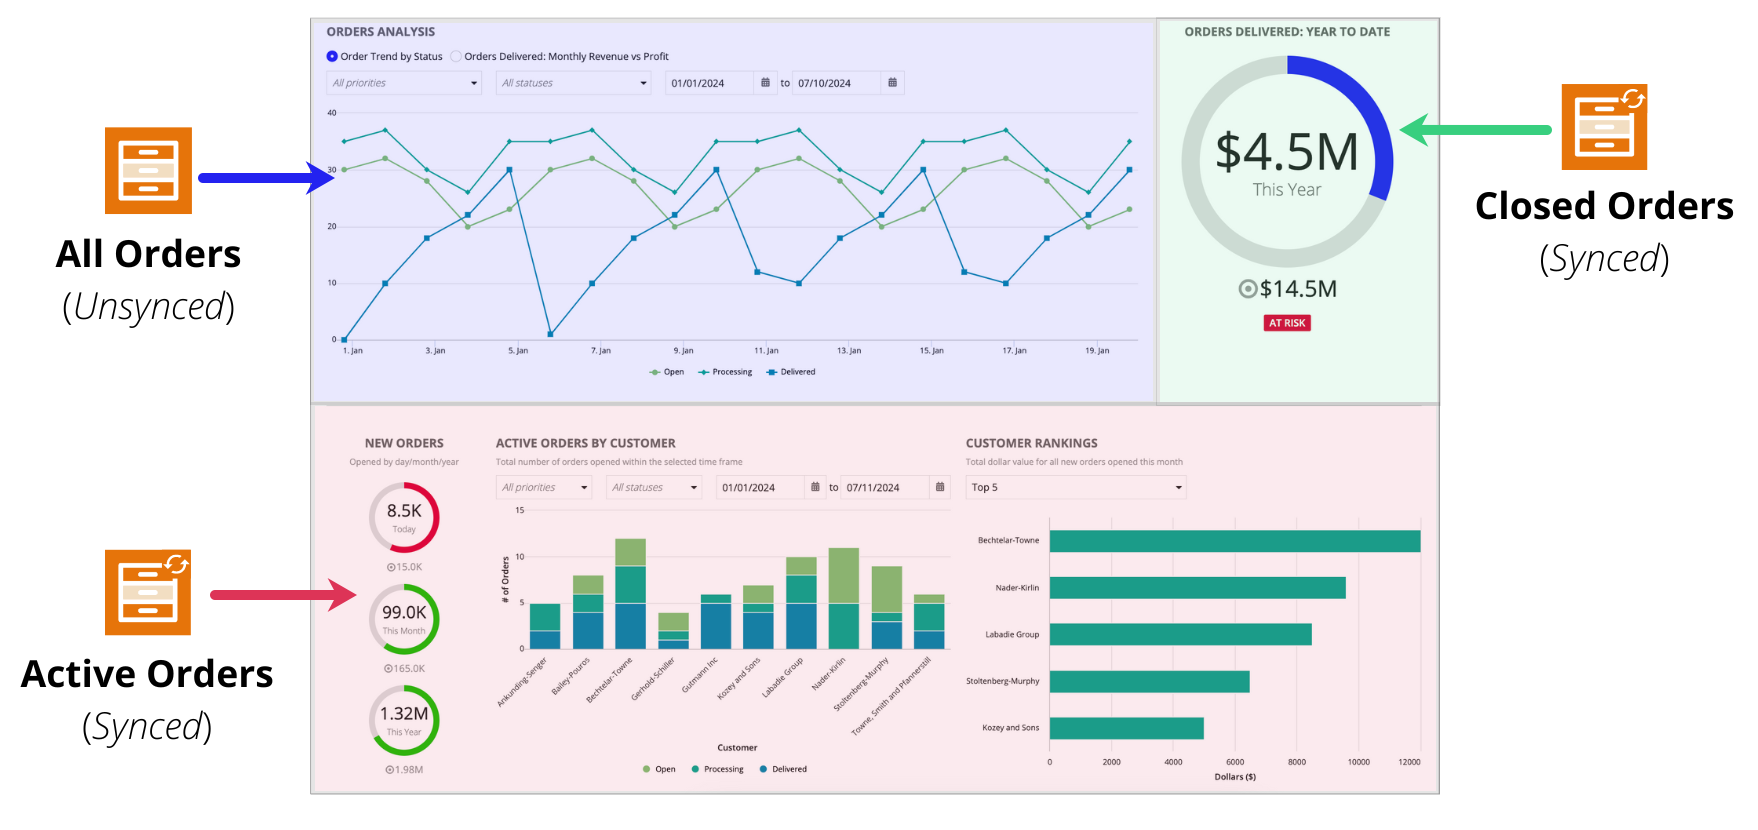Image resolution: width=1758 pixels, height=830 pixels.
Task: Click the 'Dollars ($)' axis label
Action: (1235, 777)
